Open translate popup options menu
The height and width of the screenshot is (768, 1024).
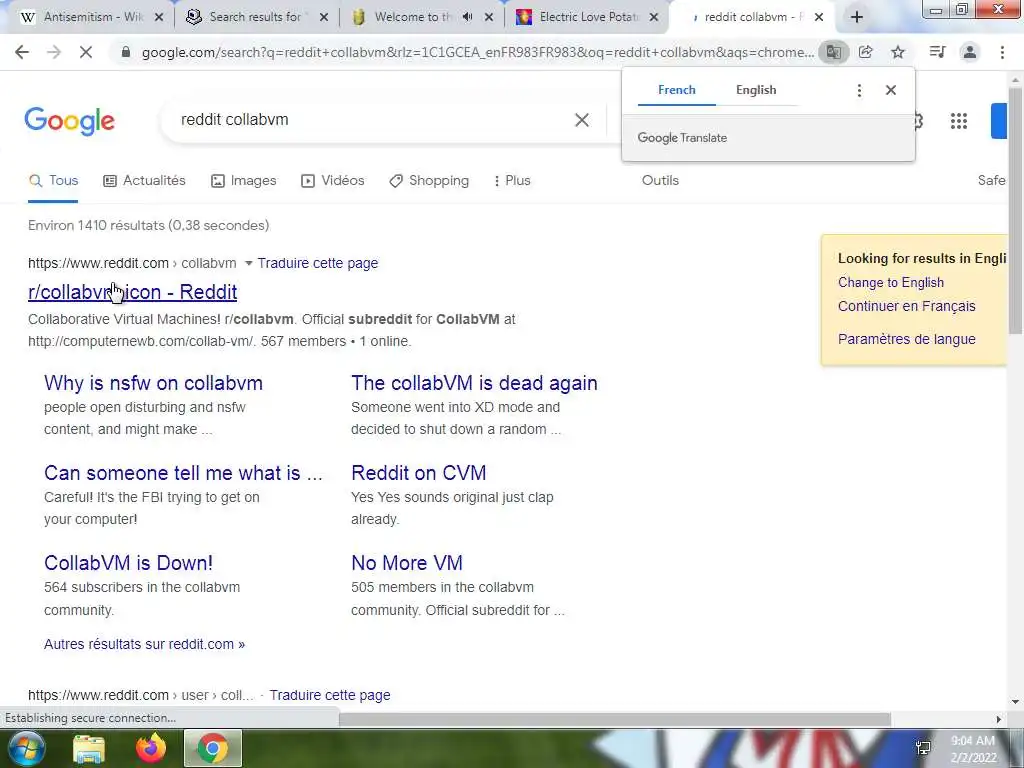click(x=859, y=90)
